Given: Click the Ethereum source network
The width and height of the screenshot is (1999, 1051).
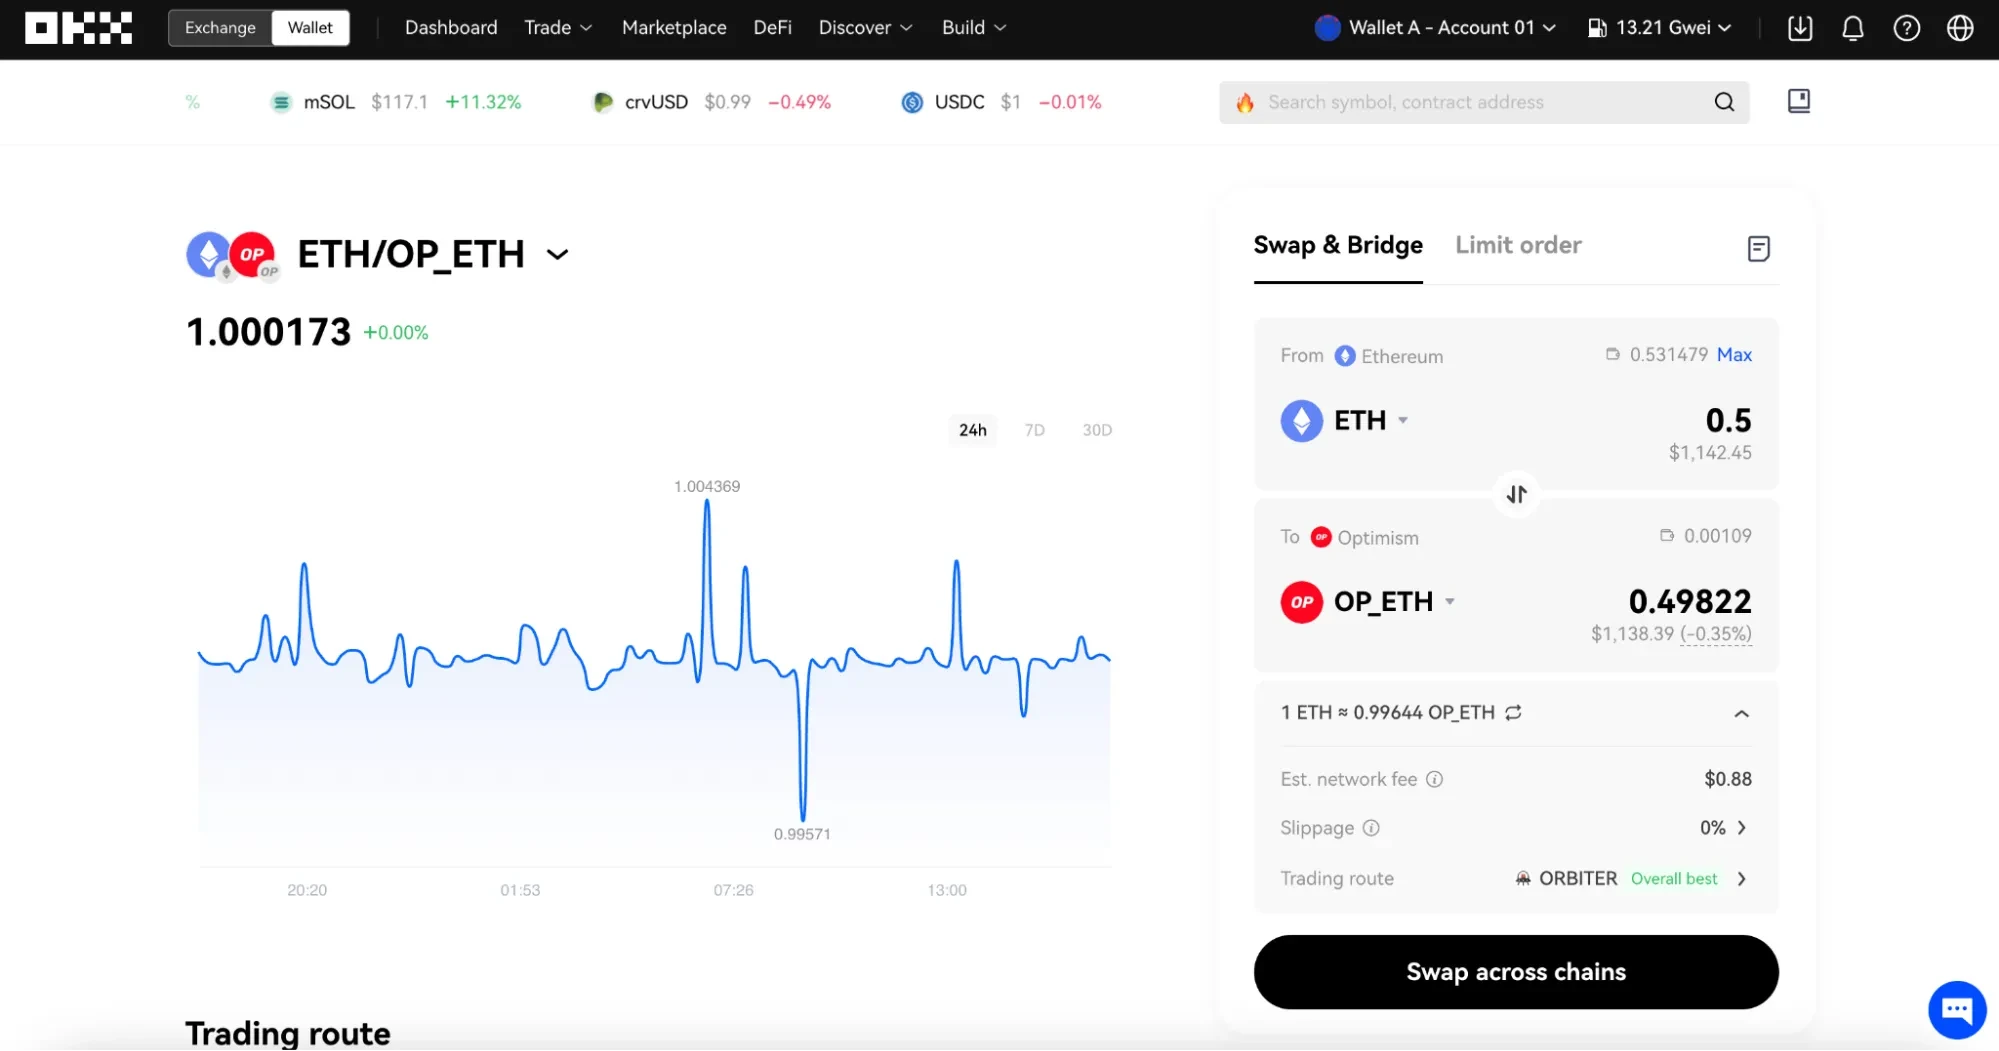Looking at the screenshot, I should (x=1389, y=356).
